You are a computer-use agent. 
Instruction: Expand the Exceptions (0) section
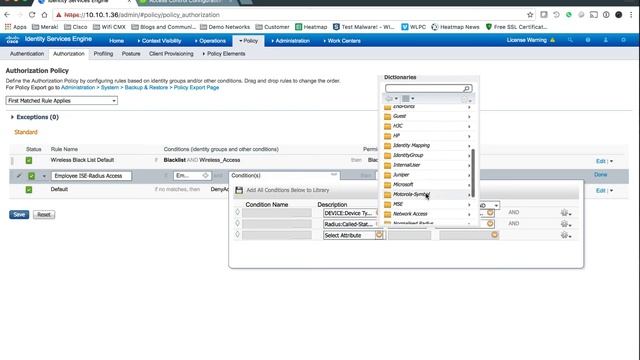[12, 117]
